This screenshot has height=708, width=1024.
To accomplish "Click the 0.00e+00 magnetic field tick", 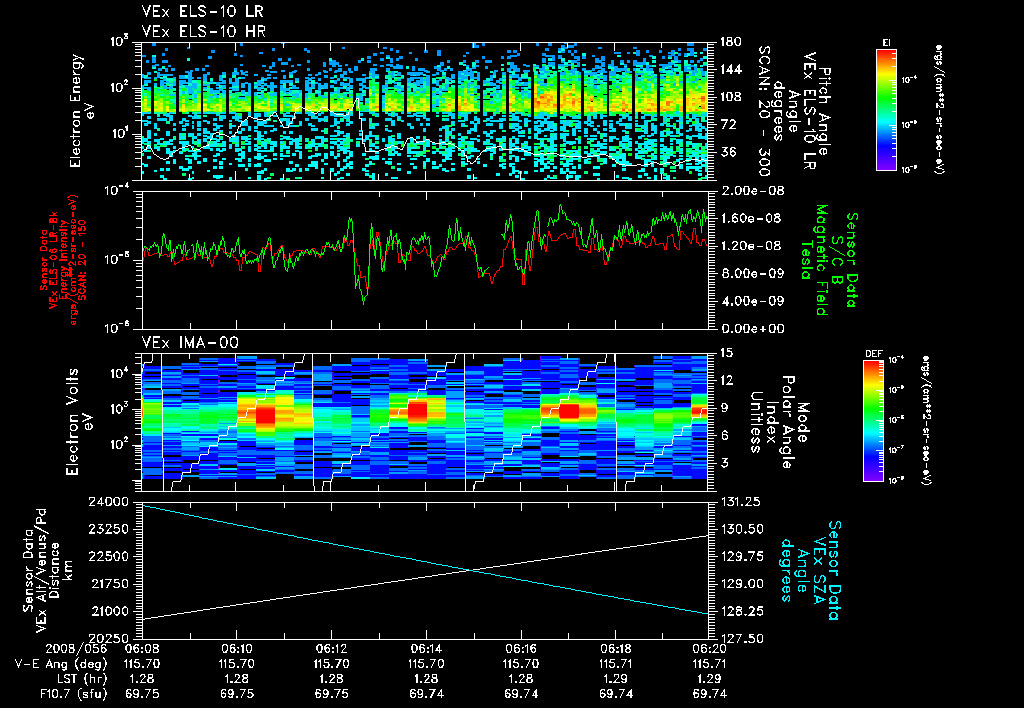I will (x=752, y=329).
